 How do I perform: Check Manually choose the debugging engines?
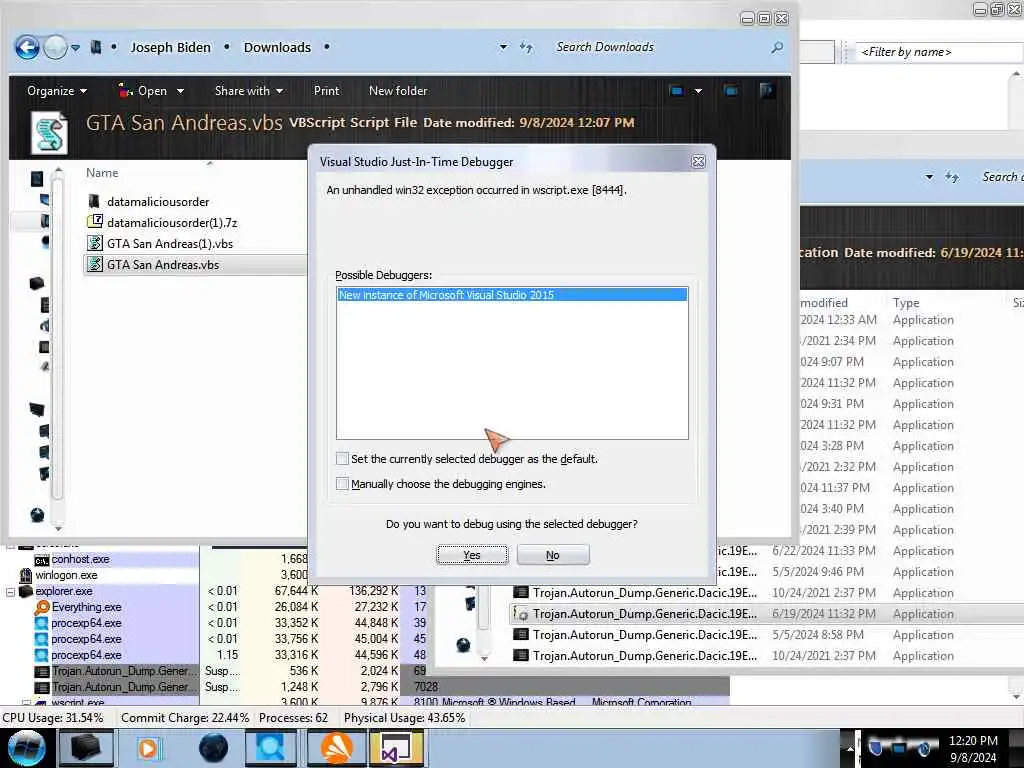(x=342, y=484)
